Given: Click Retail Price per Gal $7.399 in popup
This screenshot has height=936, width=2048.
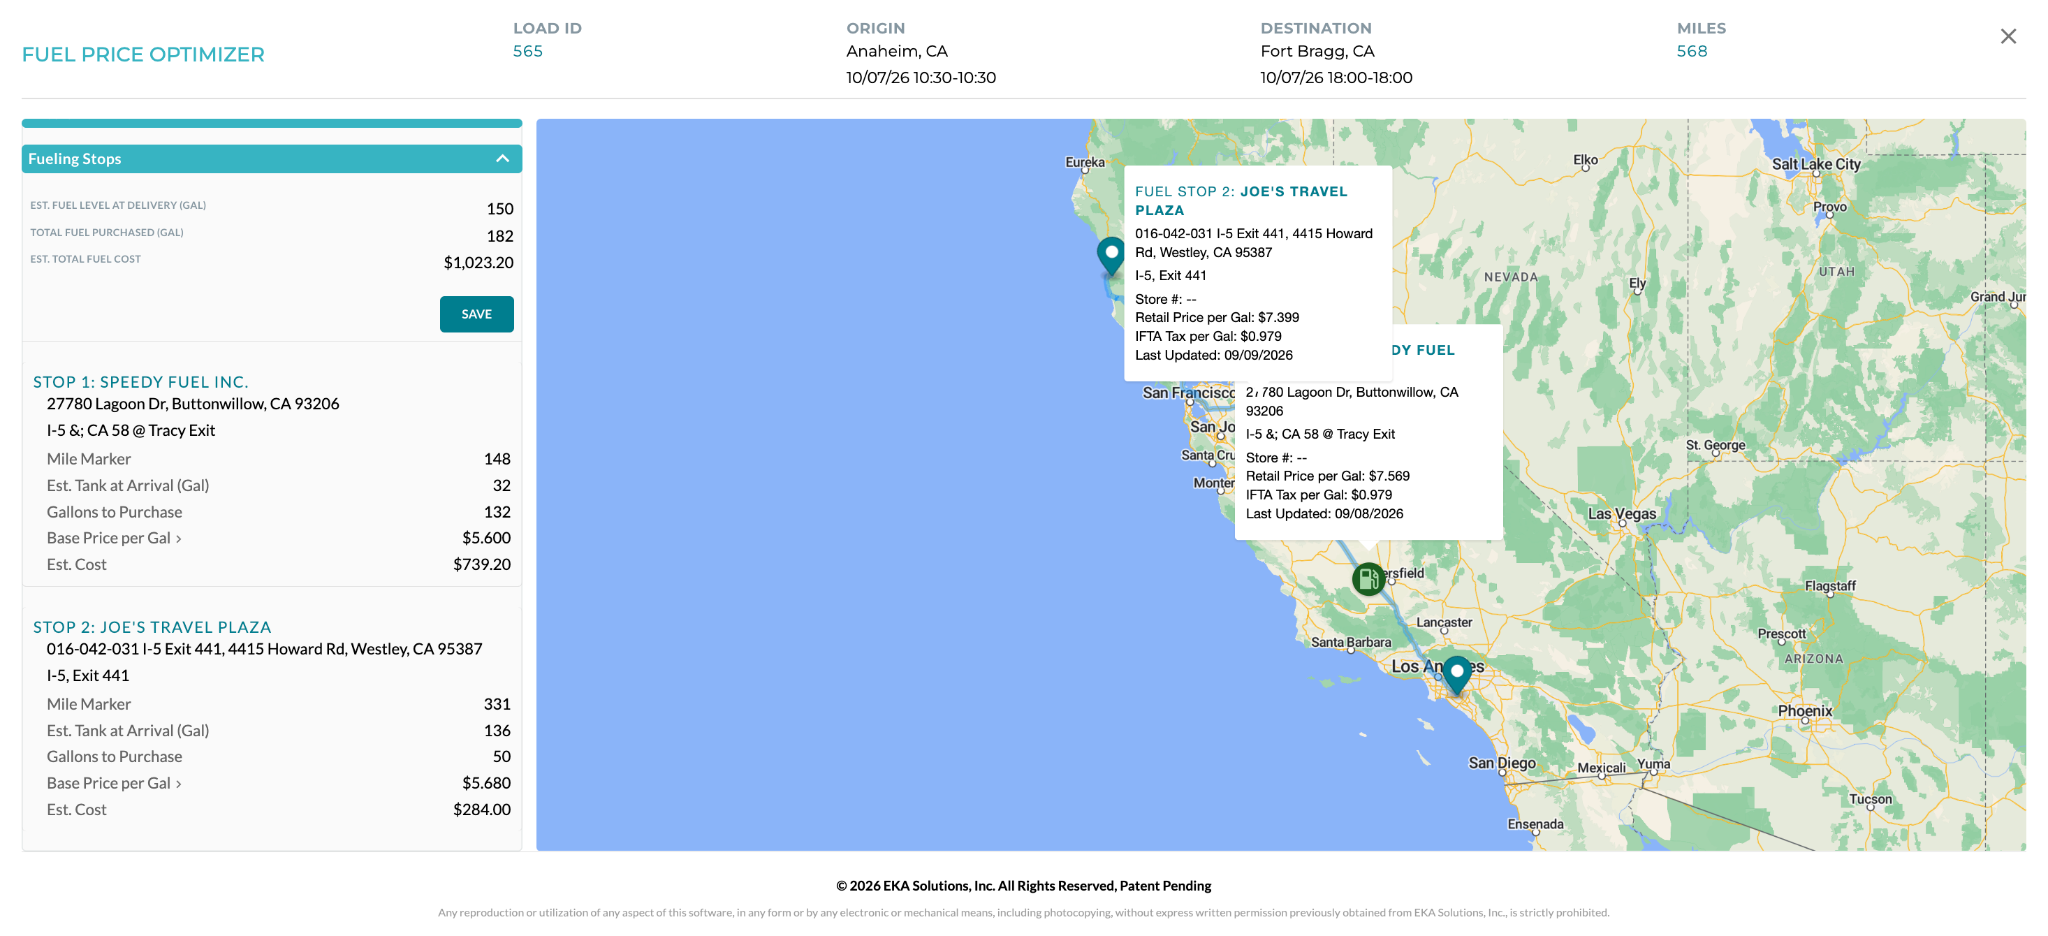Looking at the screenshot, I should pyautogui.click(x=1217, y=317).
